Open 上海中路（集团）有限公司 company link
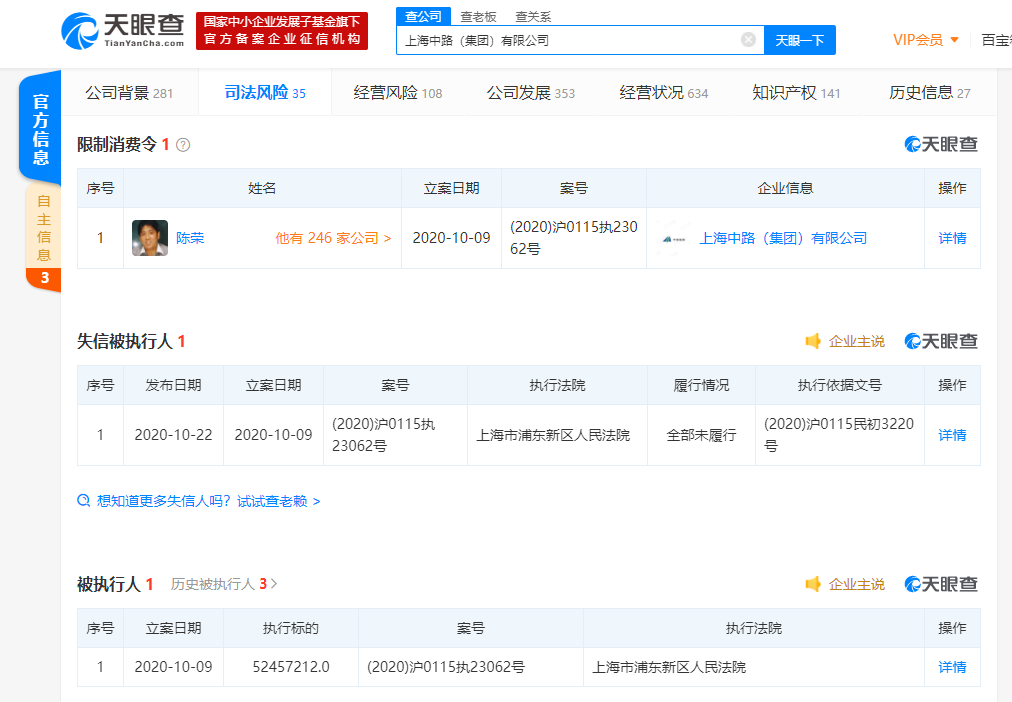The image size is (1012, 702). point(784,238)
